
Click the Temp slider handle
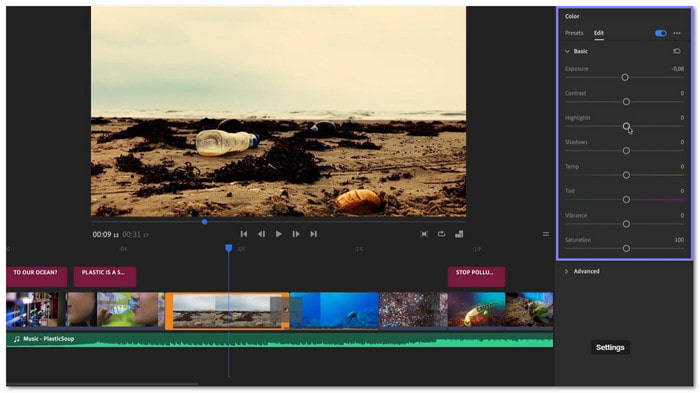[626, 175]
